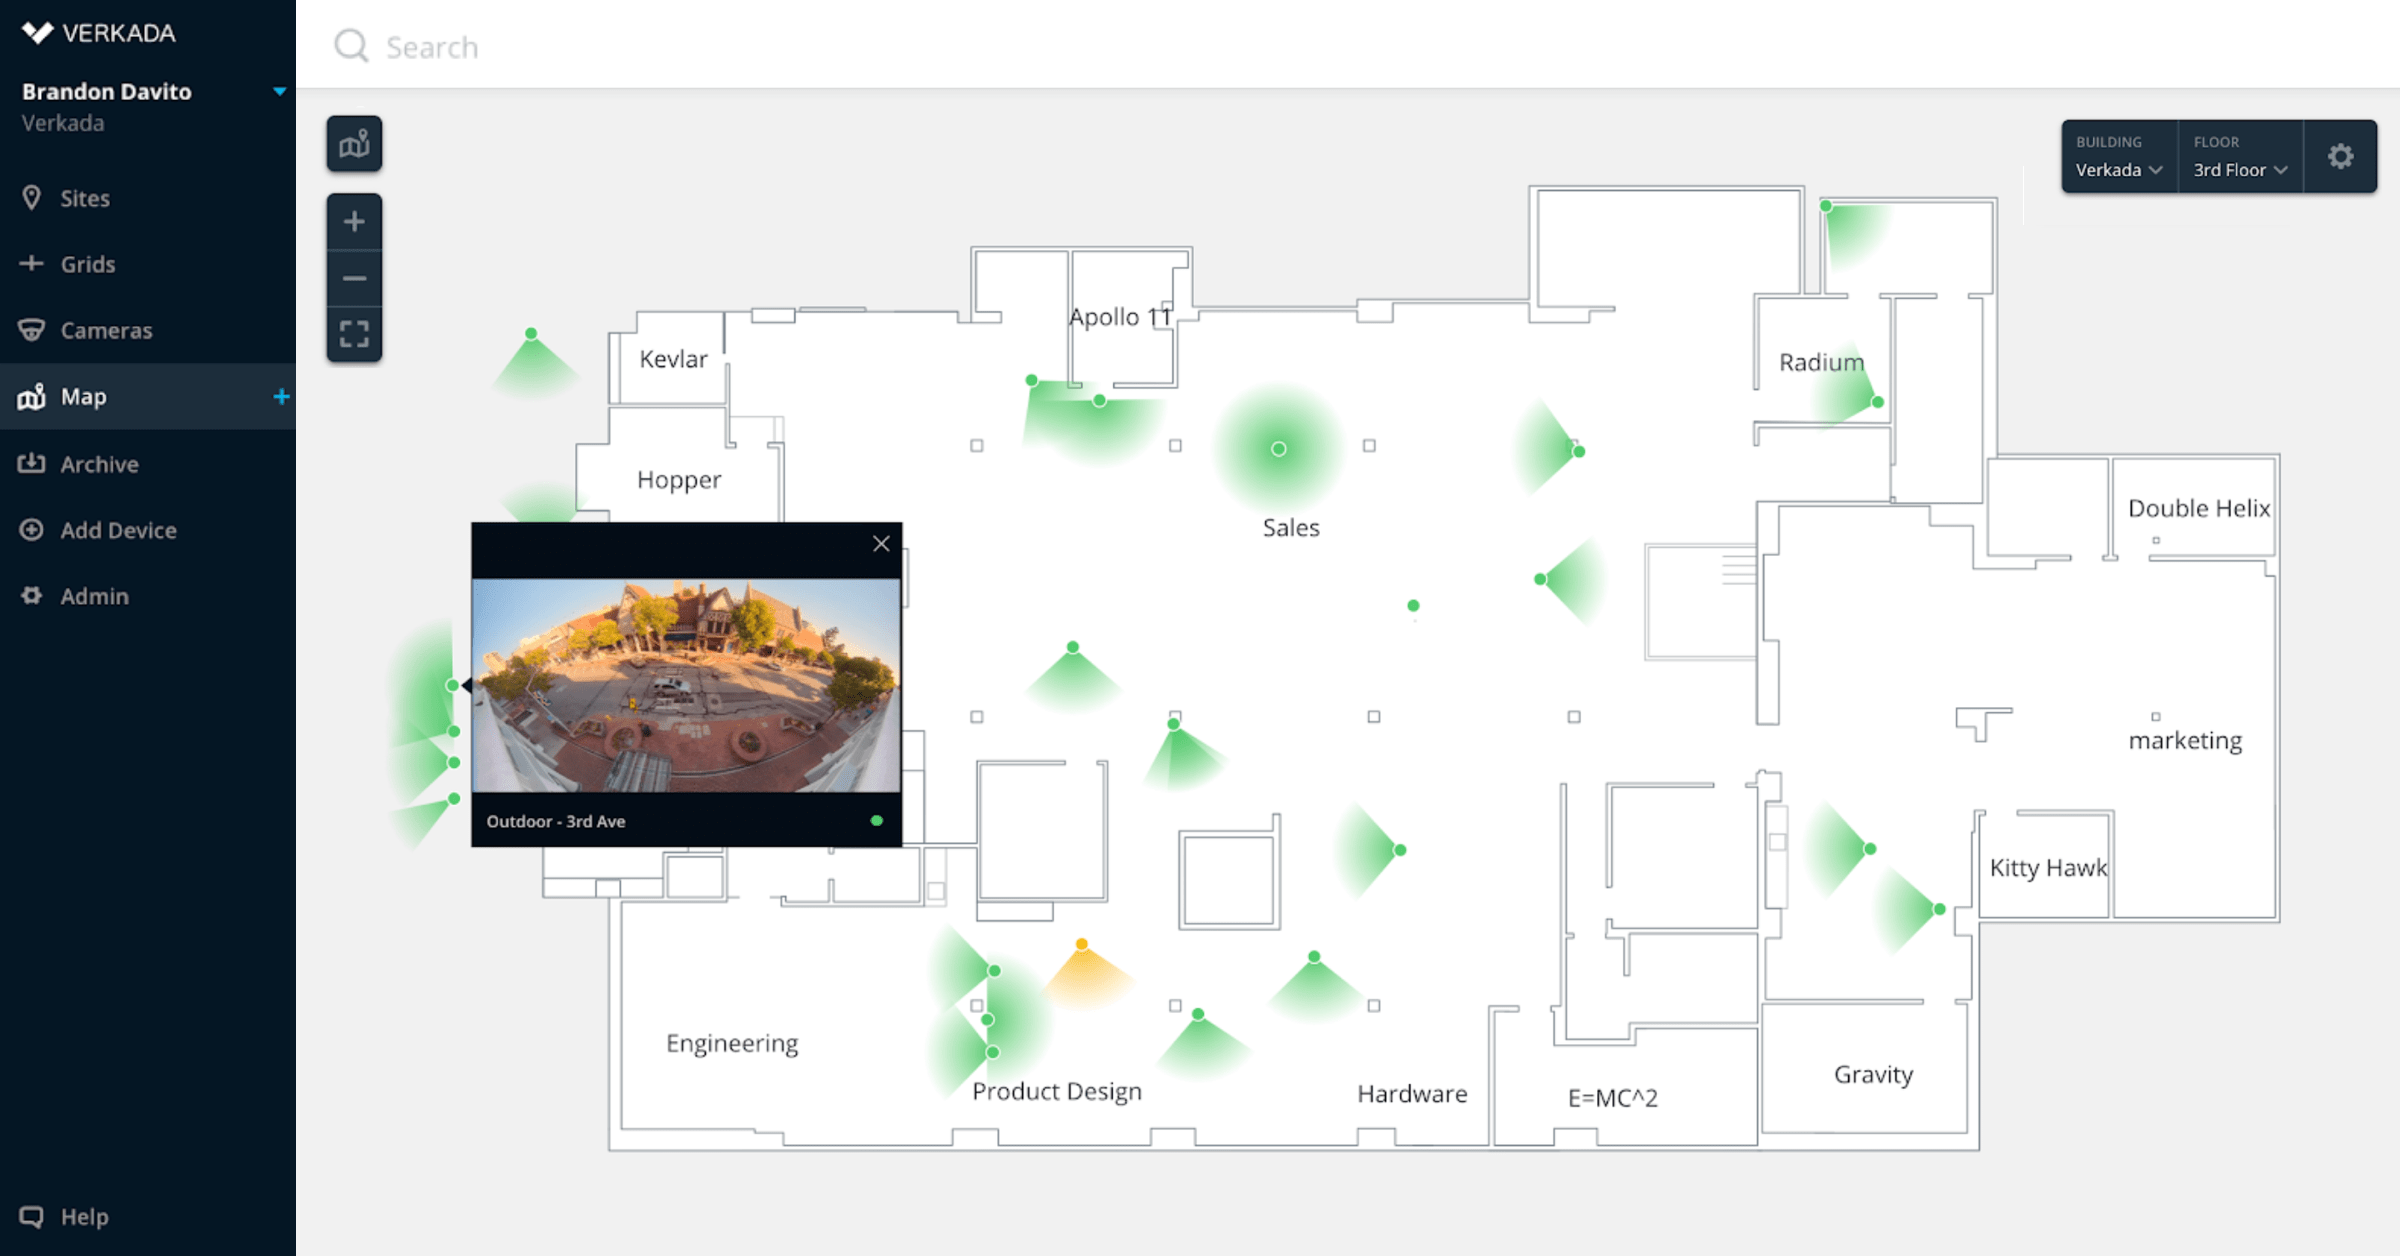
Task: Click the floor plan overview icon
Action: click(356, 144)
